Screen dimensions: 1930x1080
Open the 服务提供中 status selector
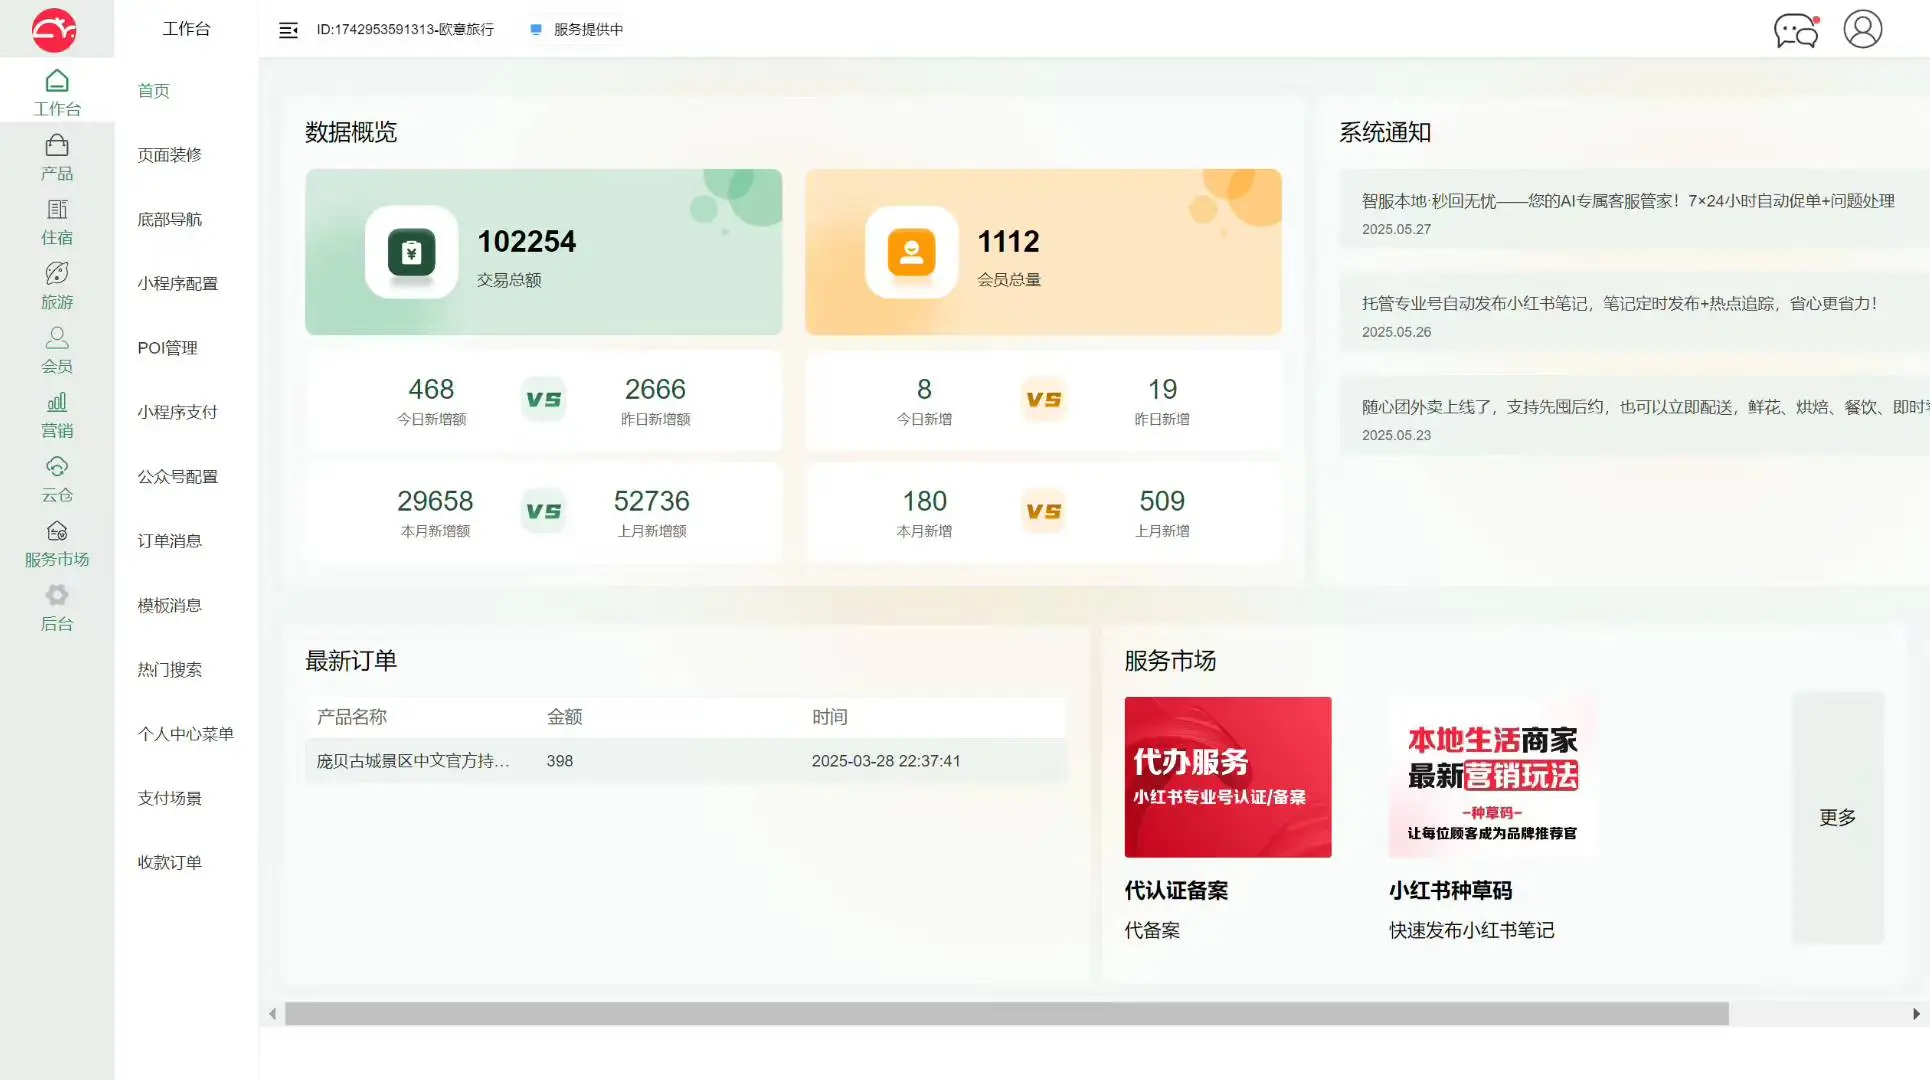[576, 30]
